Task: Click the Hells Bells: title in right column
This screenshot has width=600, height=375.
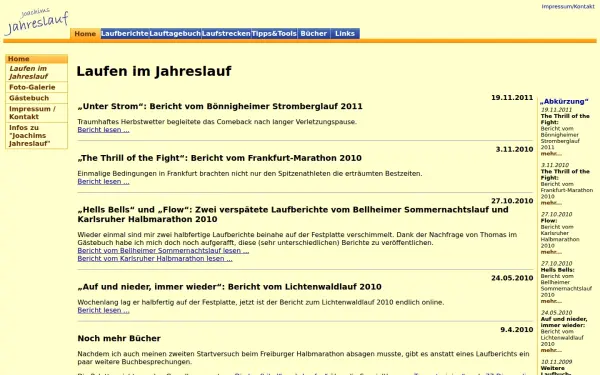Action: click(557, 270)
